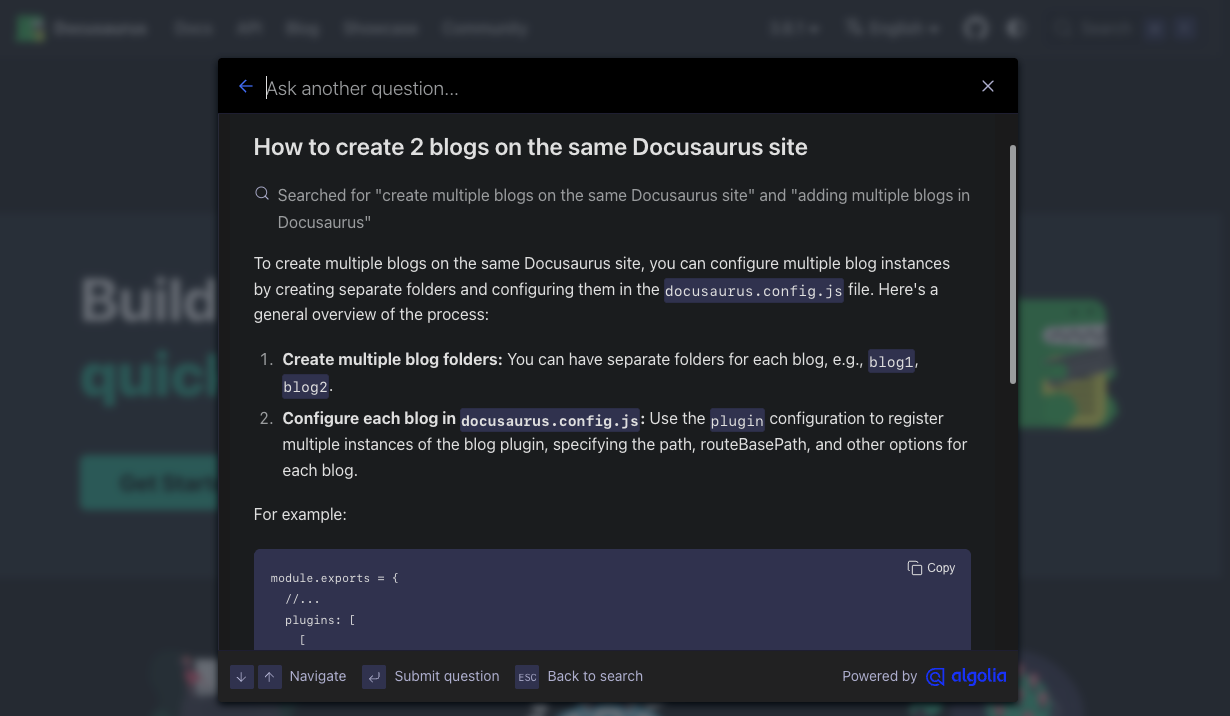Toggle dark mode in the navbar
The width and height of the screenshot is (1230, 716).
1014,28
